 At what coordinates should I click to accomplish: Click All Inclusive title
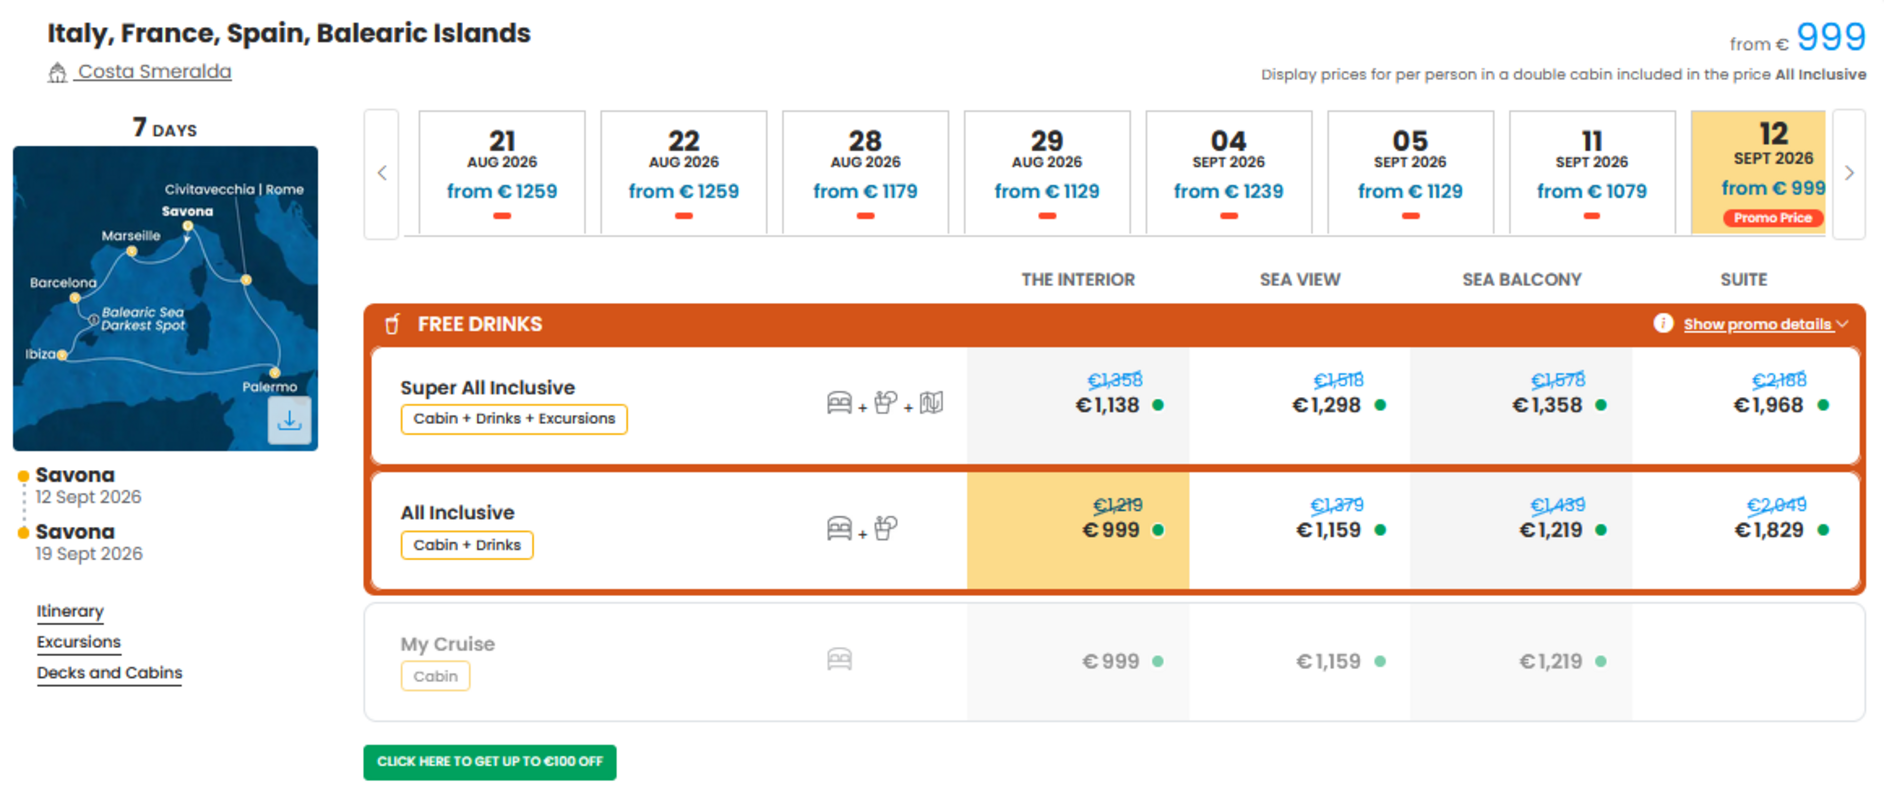coord(457,512)
